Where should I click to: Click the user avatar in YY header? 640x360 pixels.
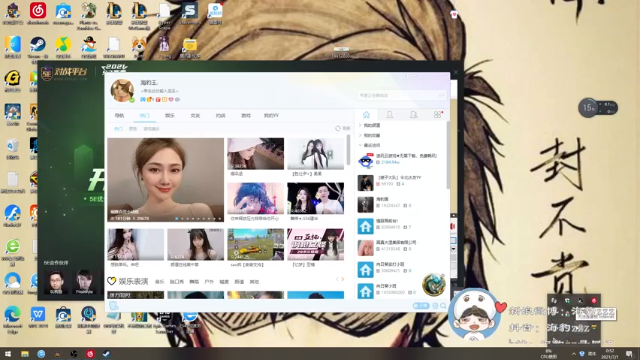(122, 90)
